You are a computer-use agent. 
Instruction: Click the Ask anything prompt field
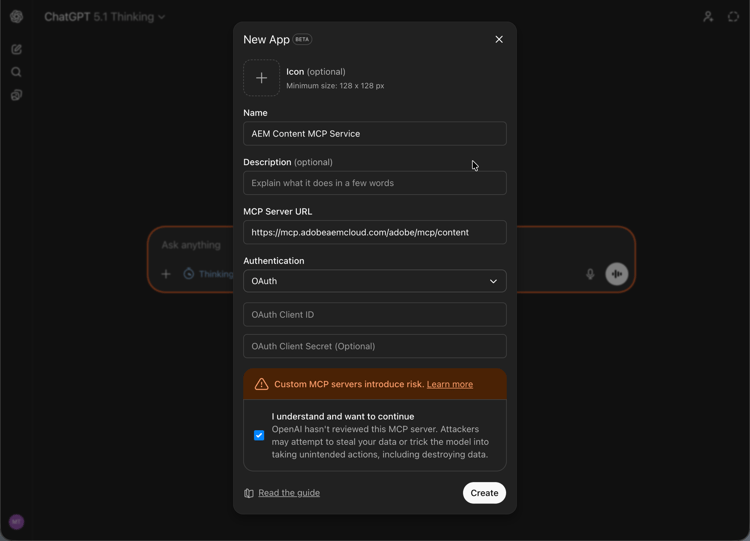[x=191, y=245]
